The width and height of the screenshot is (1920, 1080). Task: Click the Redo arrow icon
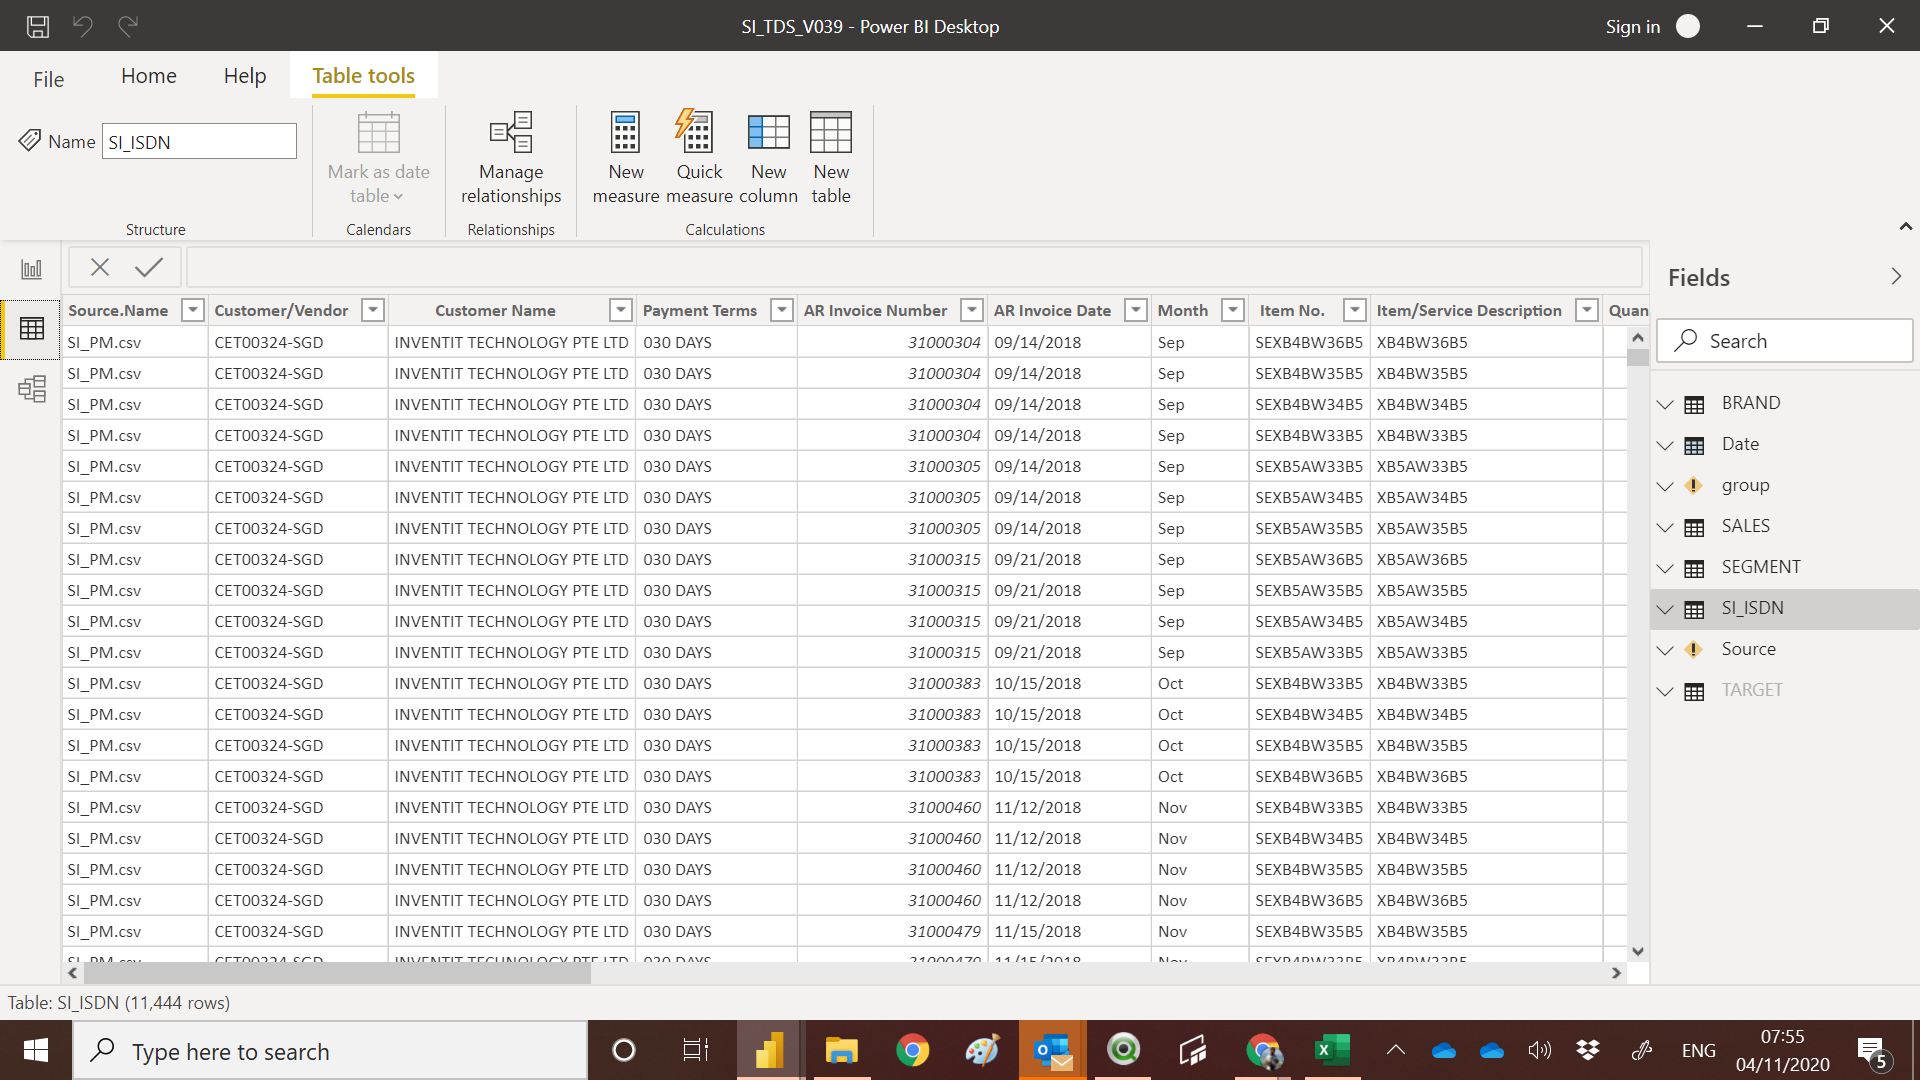[x=128, y=26]
